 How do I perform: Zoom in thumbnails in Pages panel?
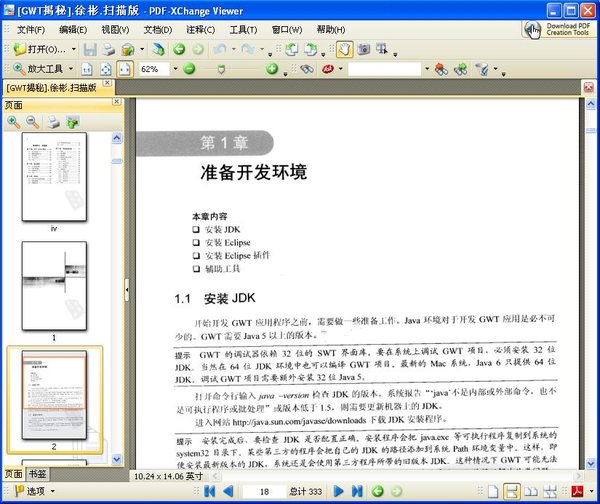pyautogui.click(x=14, y=122)
